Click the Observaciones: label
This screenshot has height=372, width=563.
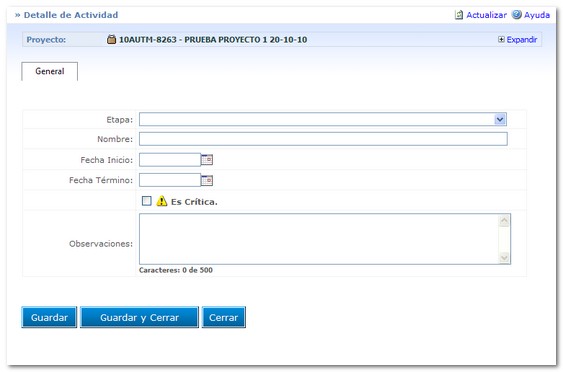[101, 244]
